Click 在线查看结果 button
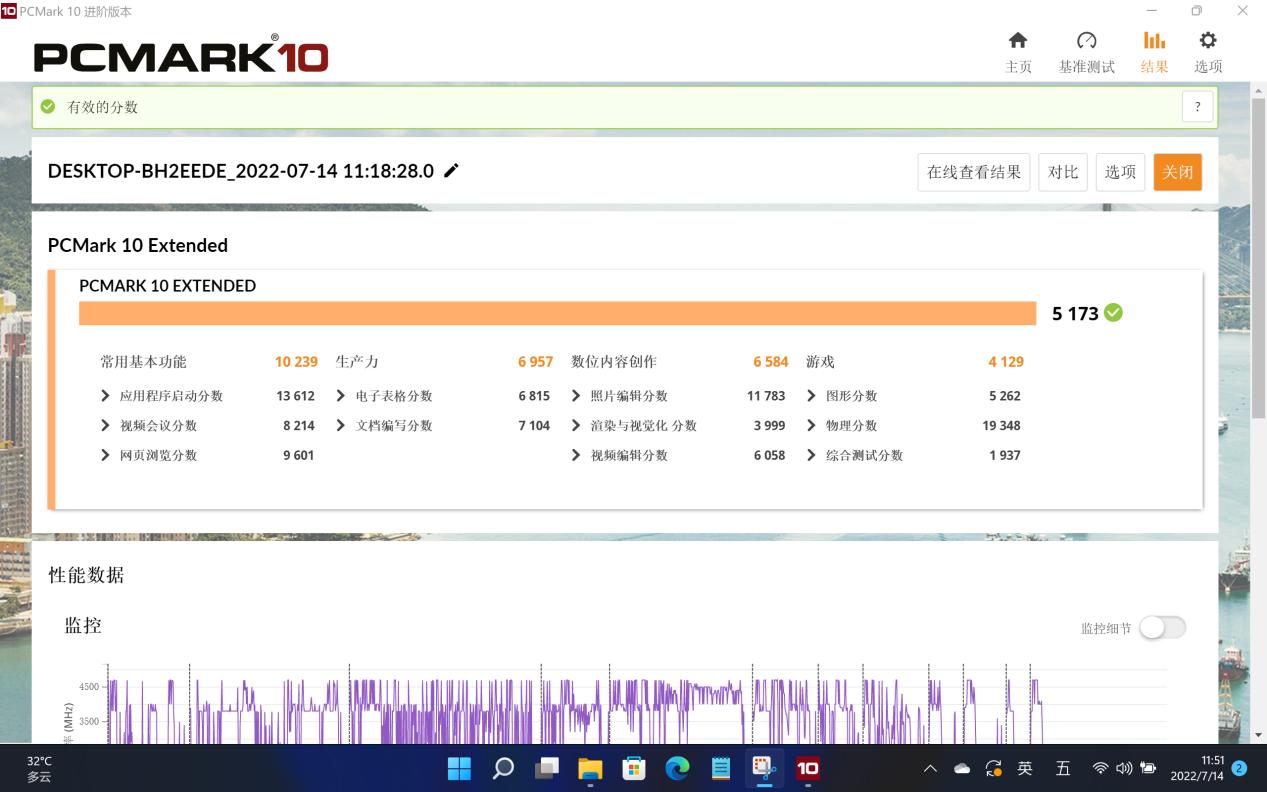1267x792 pixels. point(974,172)
